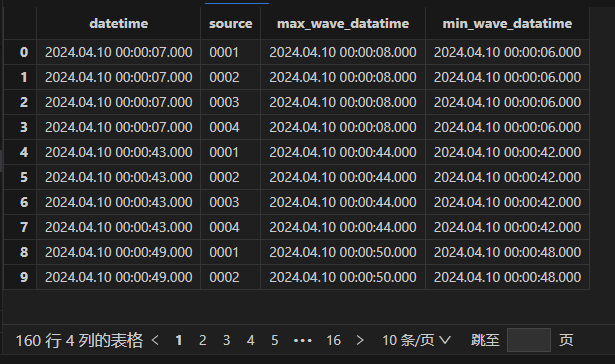
Task: Click datetime cell of row 4
Action: point(118,152)
